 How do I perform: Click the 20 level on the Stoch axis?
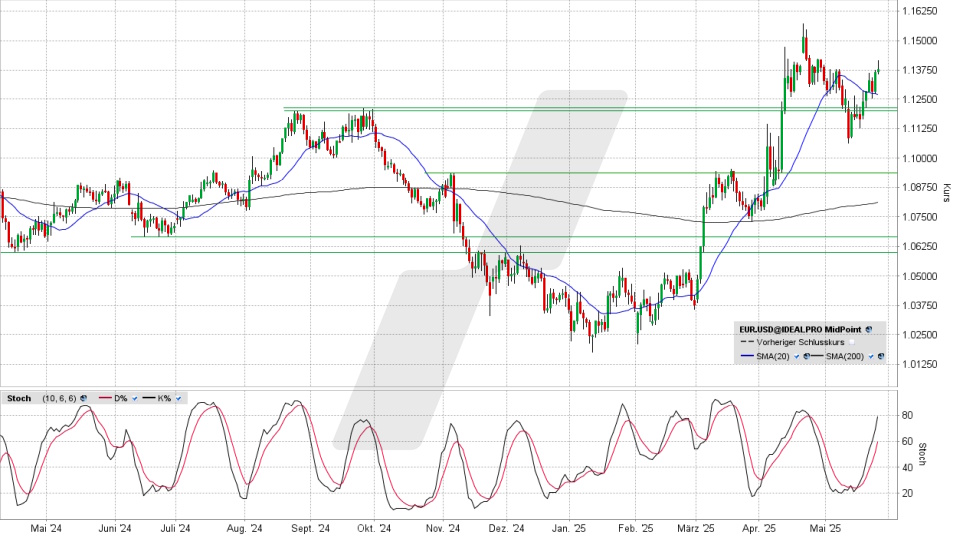(x=907, y=493)
